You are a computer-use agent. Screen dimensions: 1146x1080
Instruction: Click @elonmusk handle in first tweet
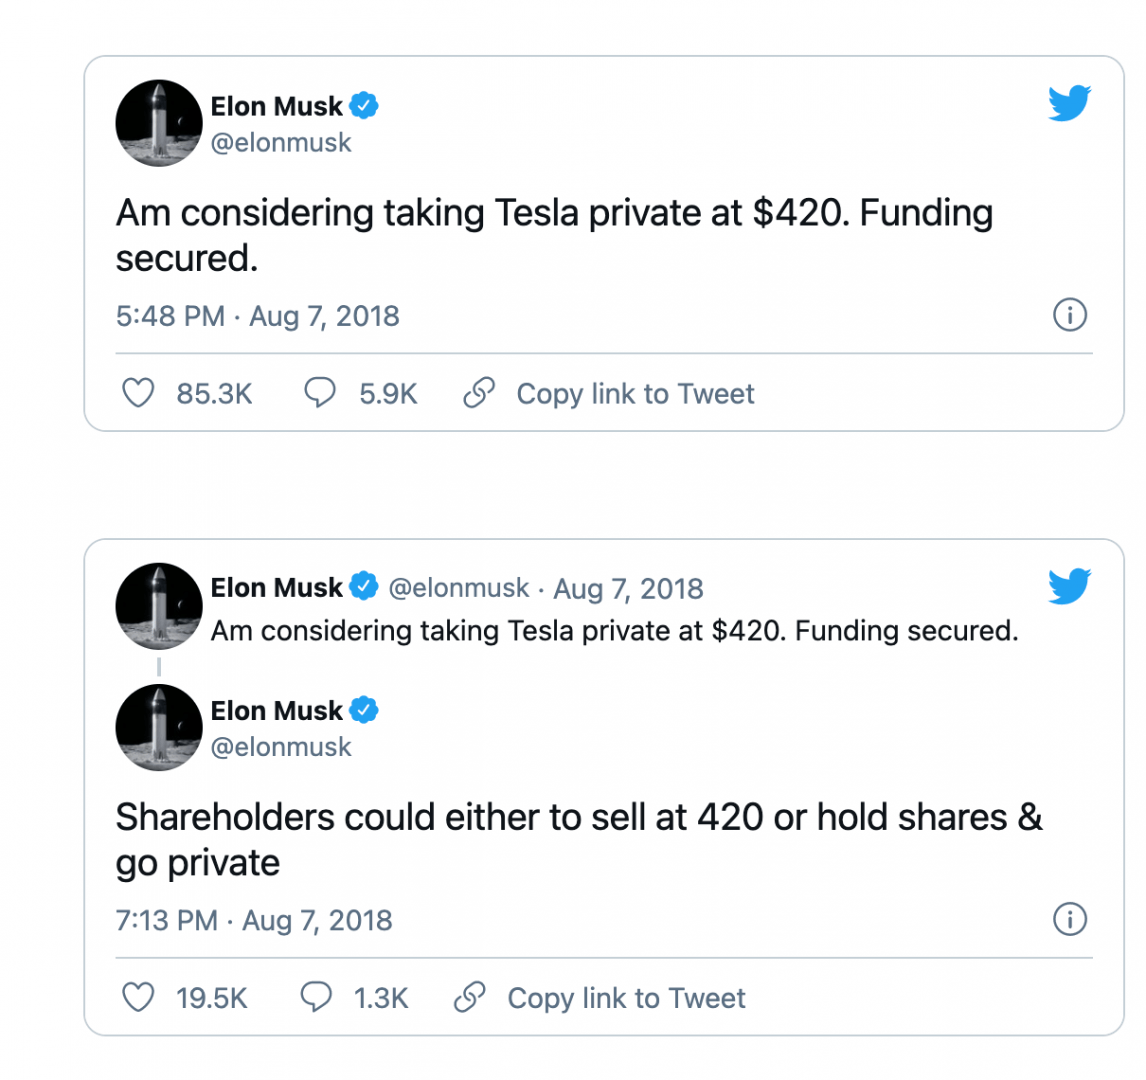[x=281, y=142]
